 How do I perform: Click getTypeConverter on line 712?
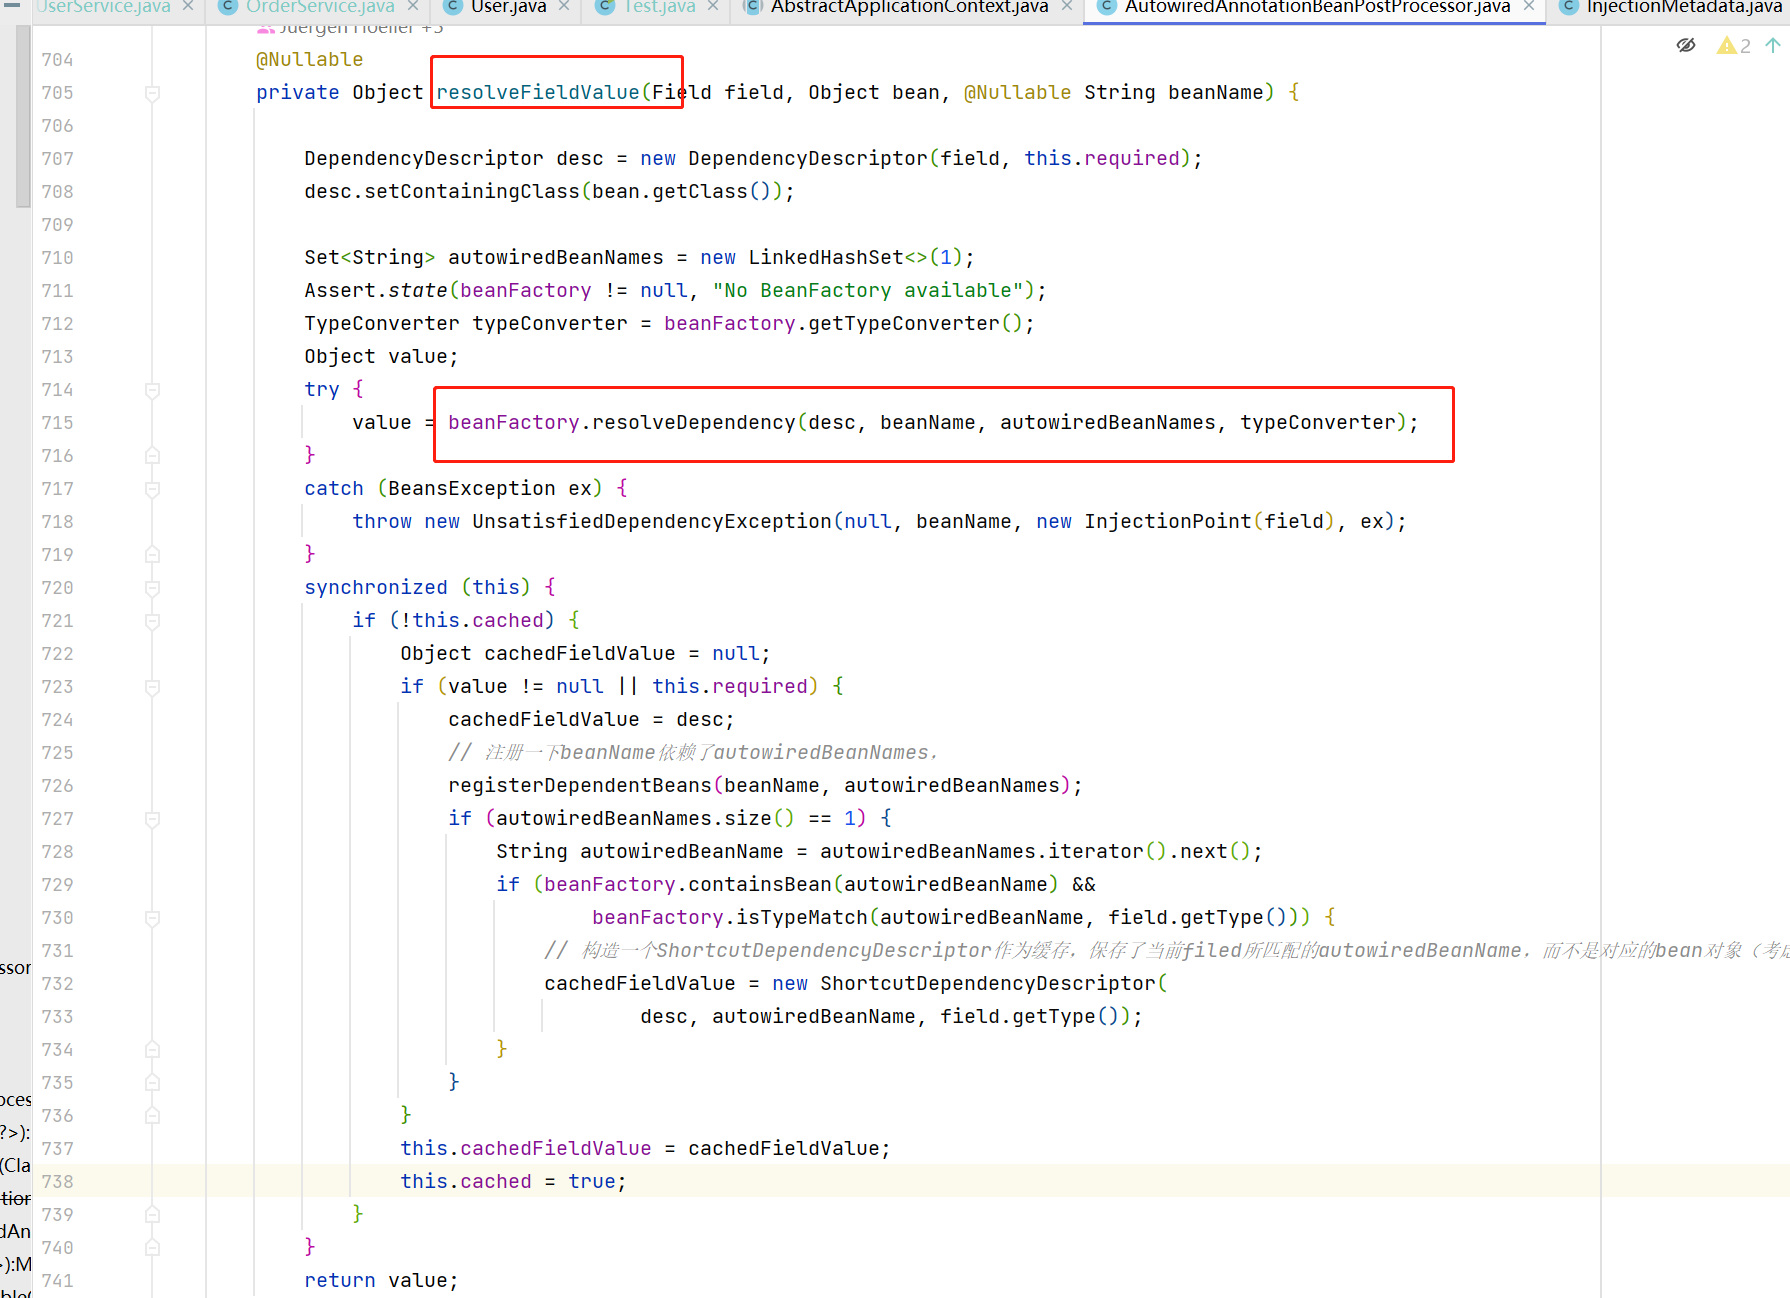coord(904,324)
